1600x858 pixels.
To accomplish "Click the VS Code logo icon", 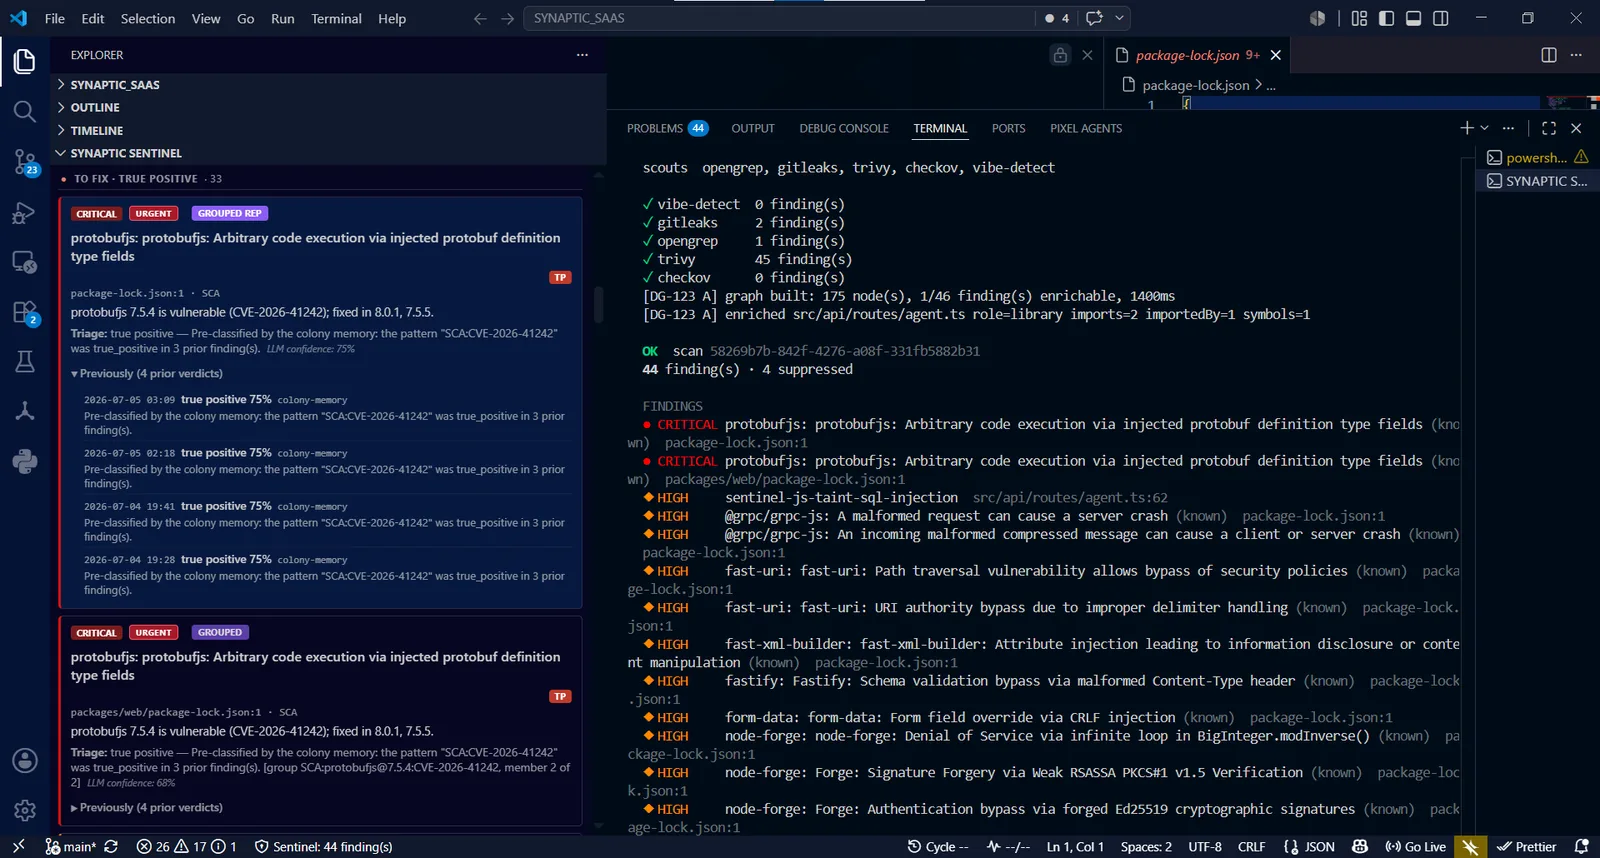I will pyautogui.click(x=19, y=18).
